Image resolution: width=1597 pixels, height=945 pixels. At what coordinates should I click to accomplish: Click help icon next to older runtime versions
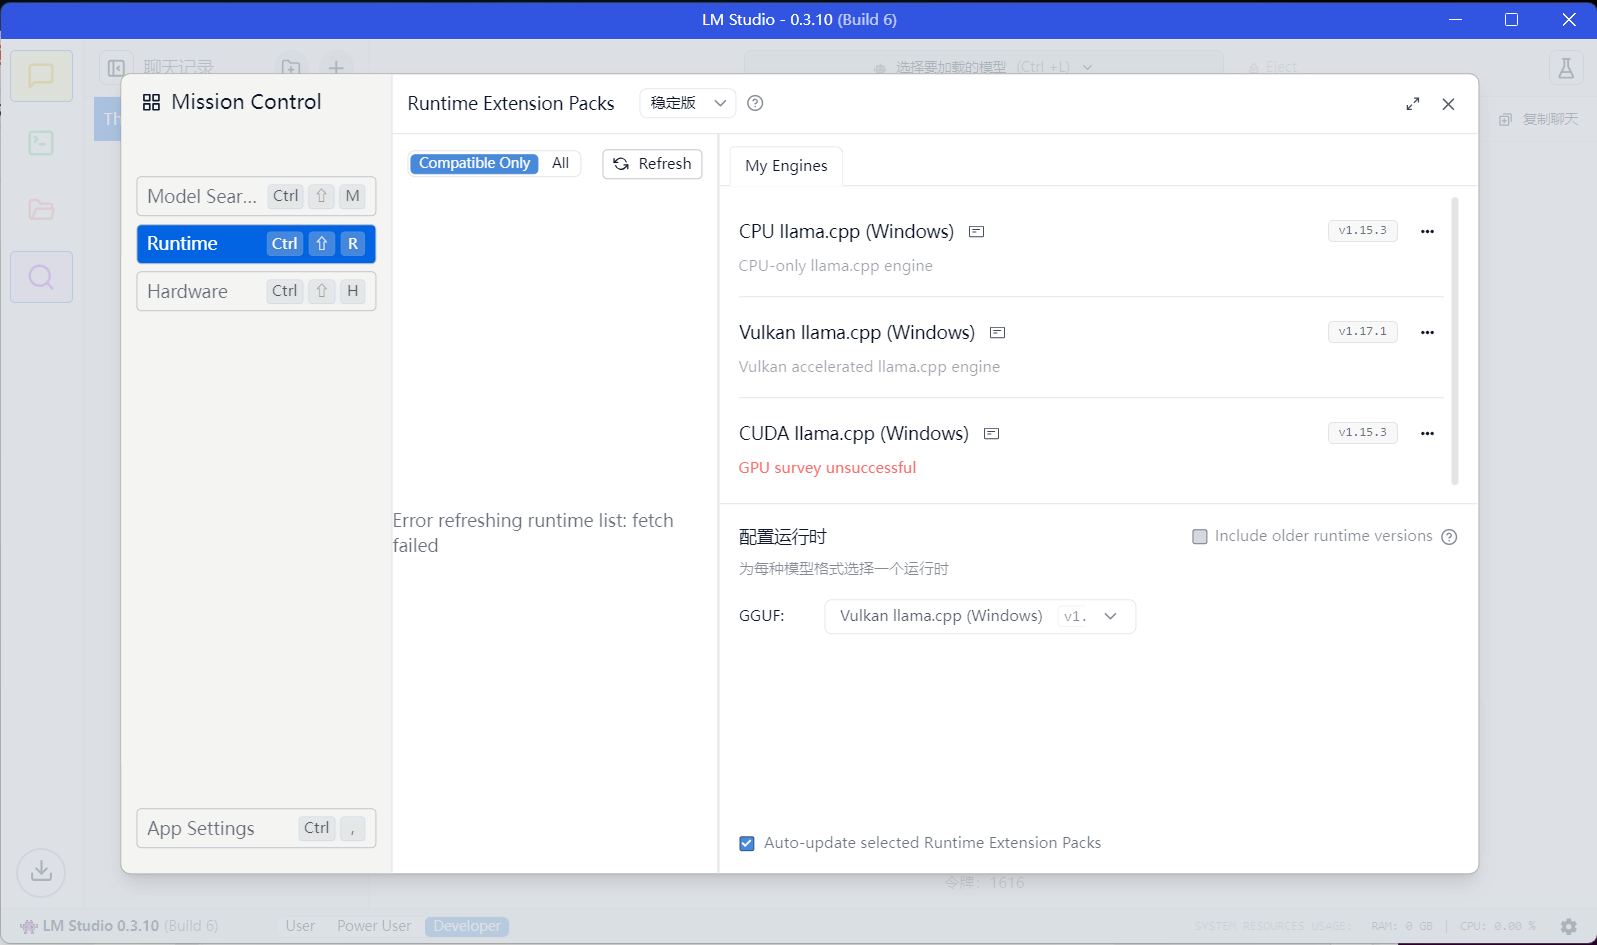pos(1449,537)
